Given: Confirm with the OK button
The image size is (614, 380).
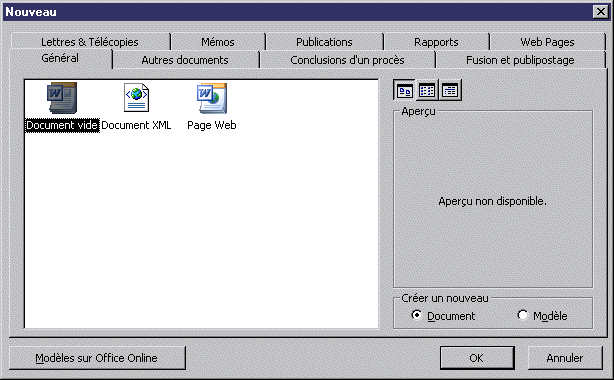Looking at the screenshot, I should [x=477, y=358].
